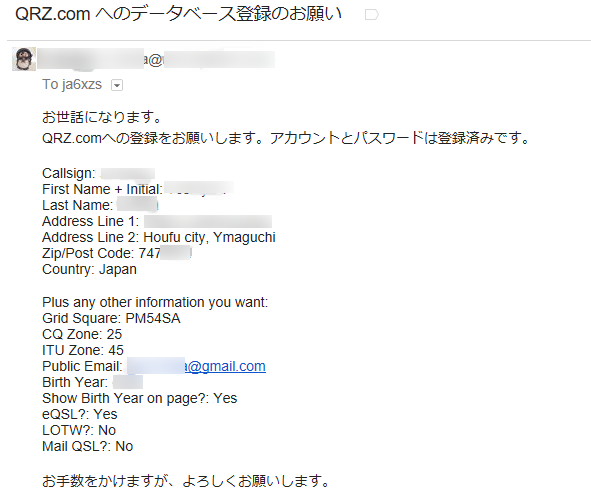Click the 'Mail QSL?: No' line
The image size is (591, 500).
pos(88,446)
